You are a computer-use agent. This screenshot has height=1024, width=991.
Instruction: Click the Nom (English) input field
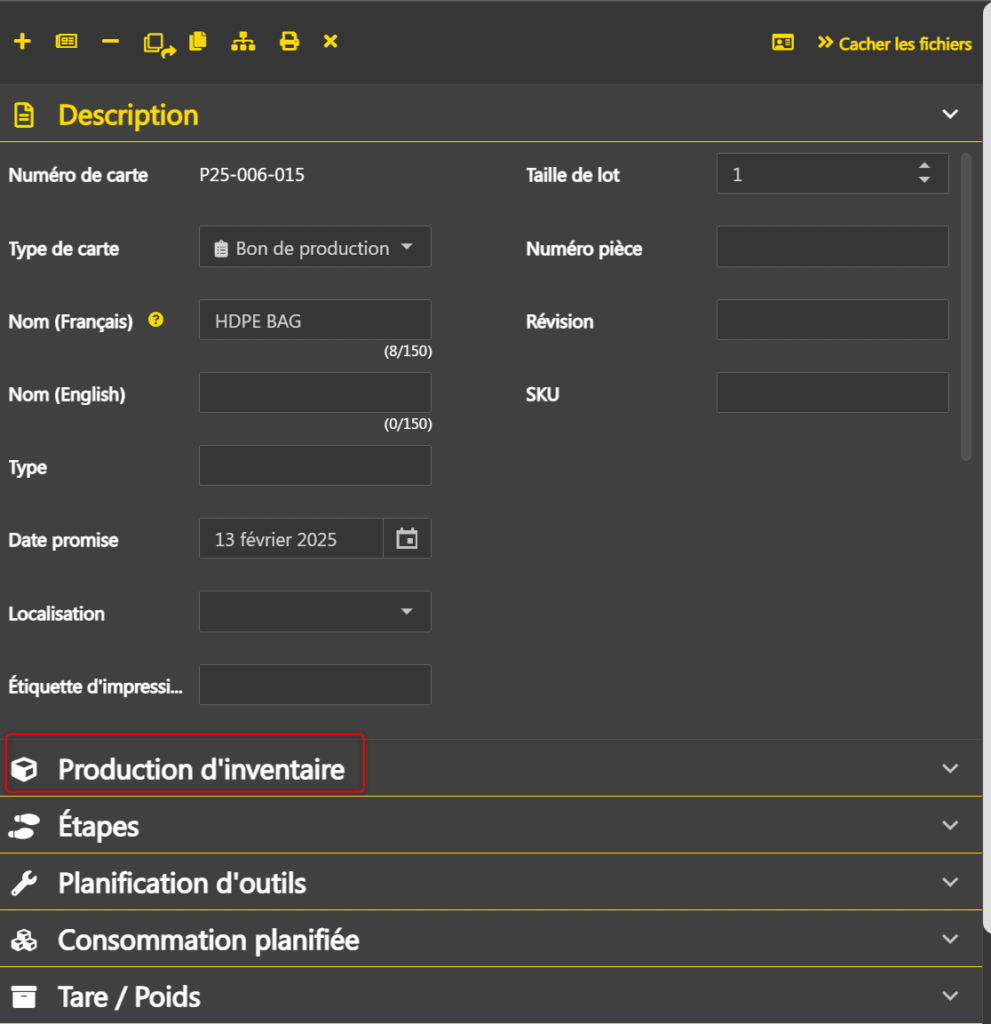point(315,393)
